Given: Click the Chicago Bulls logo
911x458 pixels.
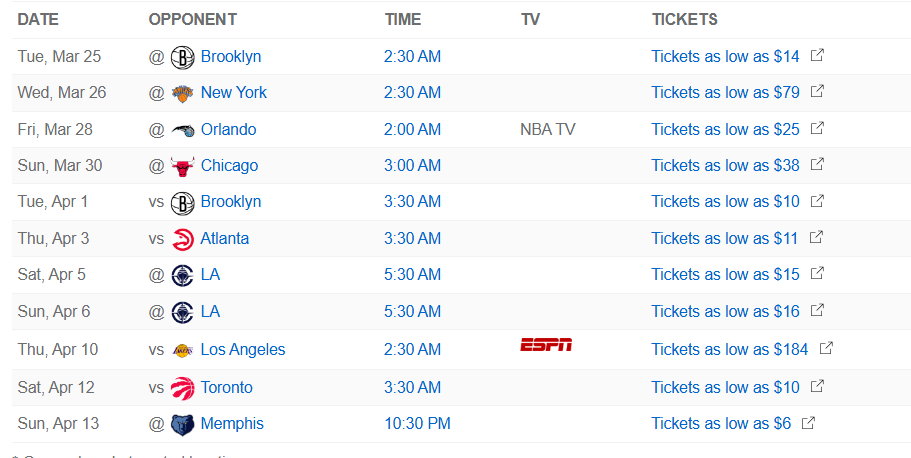Looking at the screenshot, I should click(x=182, y=166).
